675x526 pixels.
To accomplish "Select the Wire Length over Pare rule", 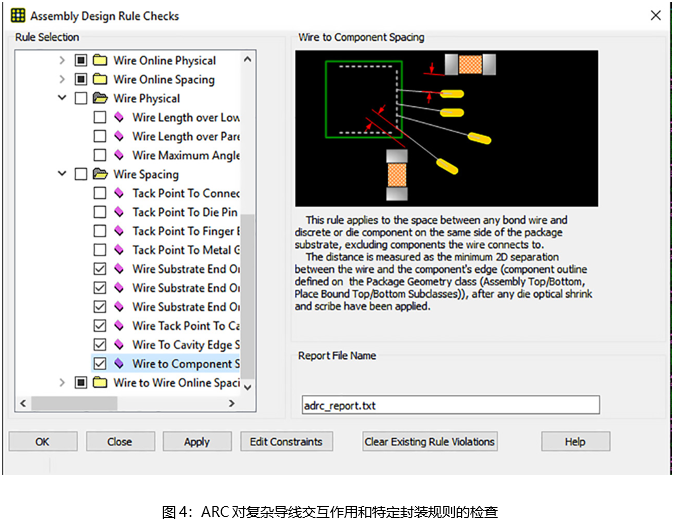I will (186, 136).
